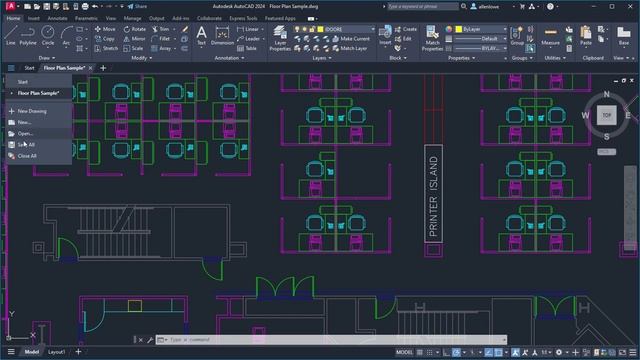The height and width of the screenshot is (360, 640).
Task: Expand the Utilities panel
Action: [x=555, y=58]
